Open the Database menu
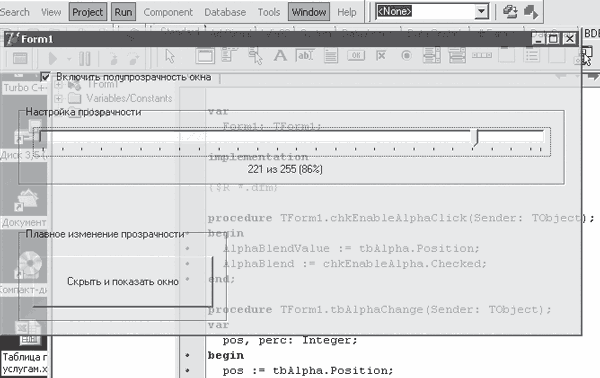Image resolution: width=600 pixels, height=378 pixels. coord(225,12)
